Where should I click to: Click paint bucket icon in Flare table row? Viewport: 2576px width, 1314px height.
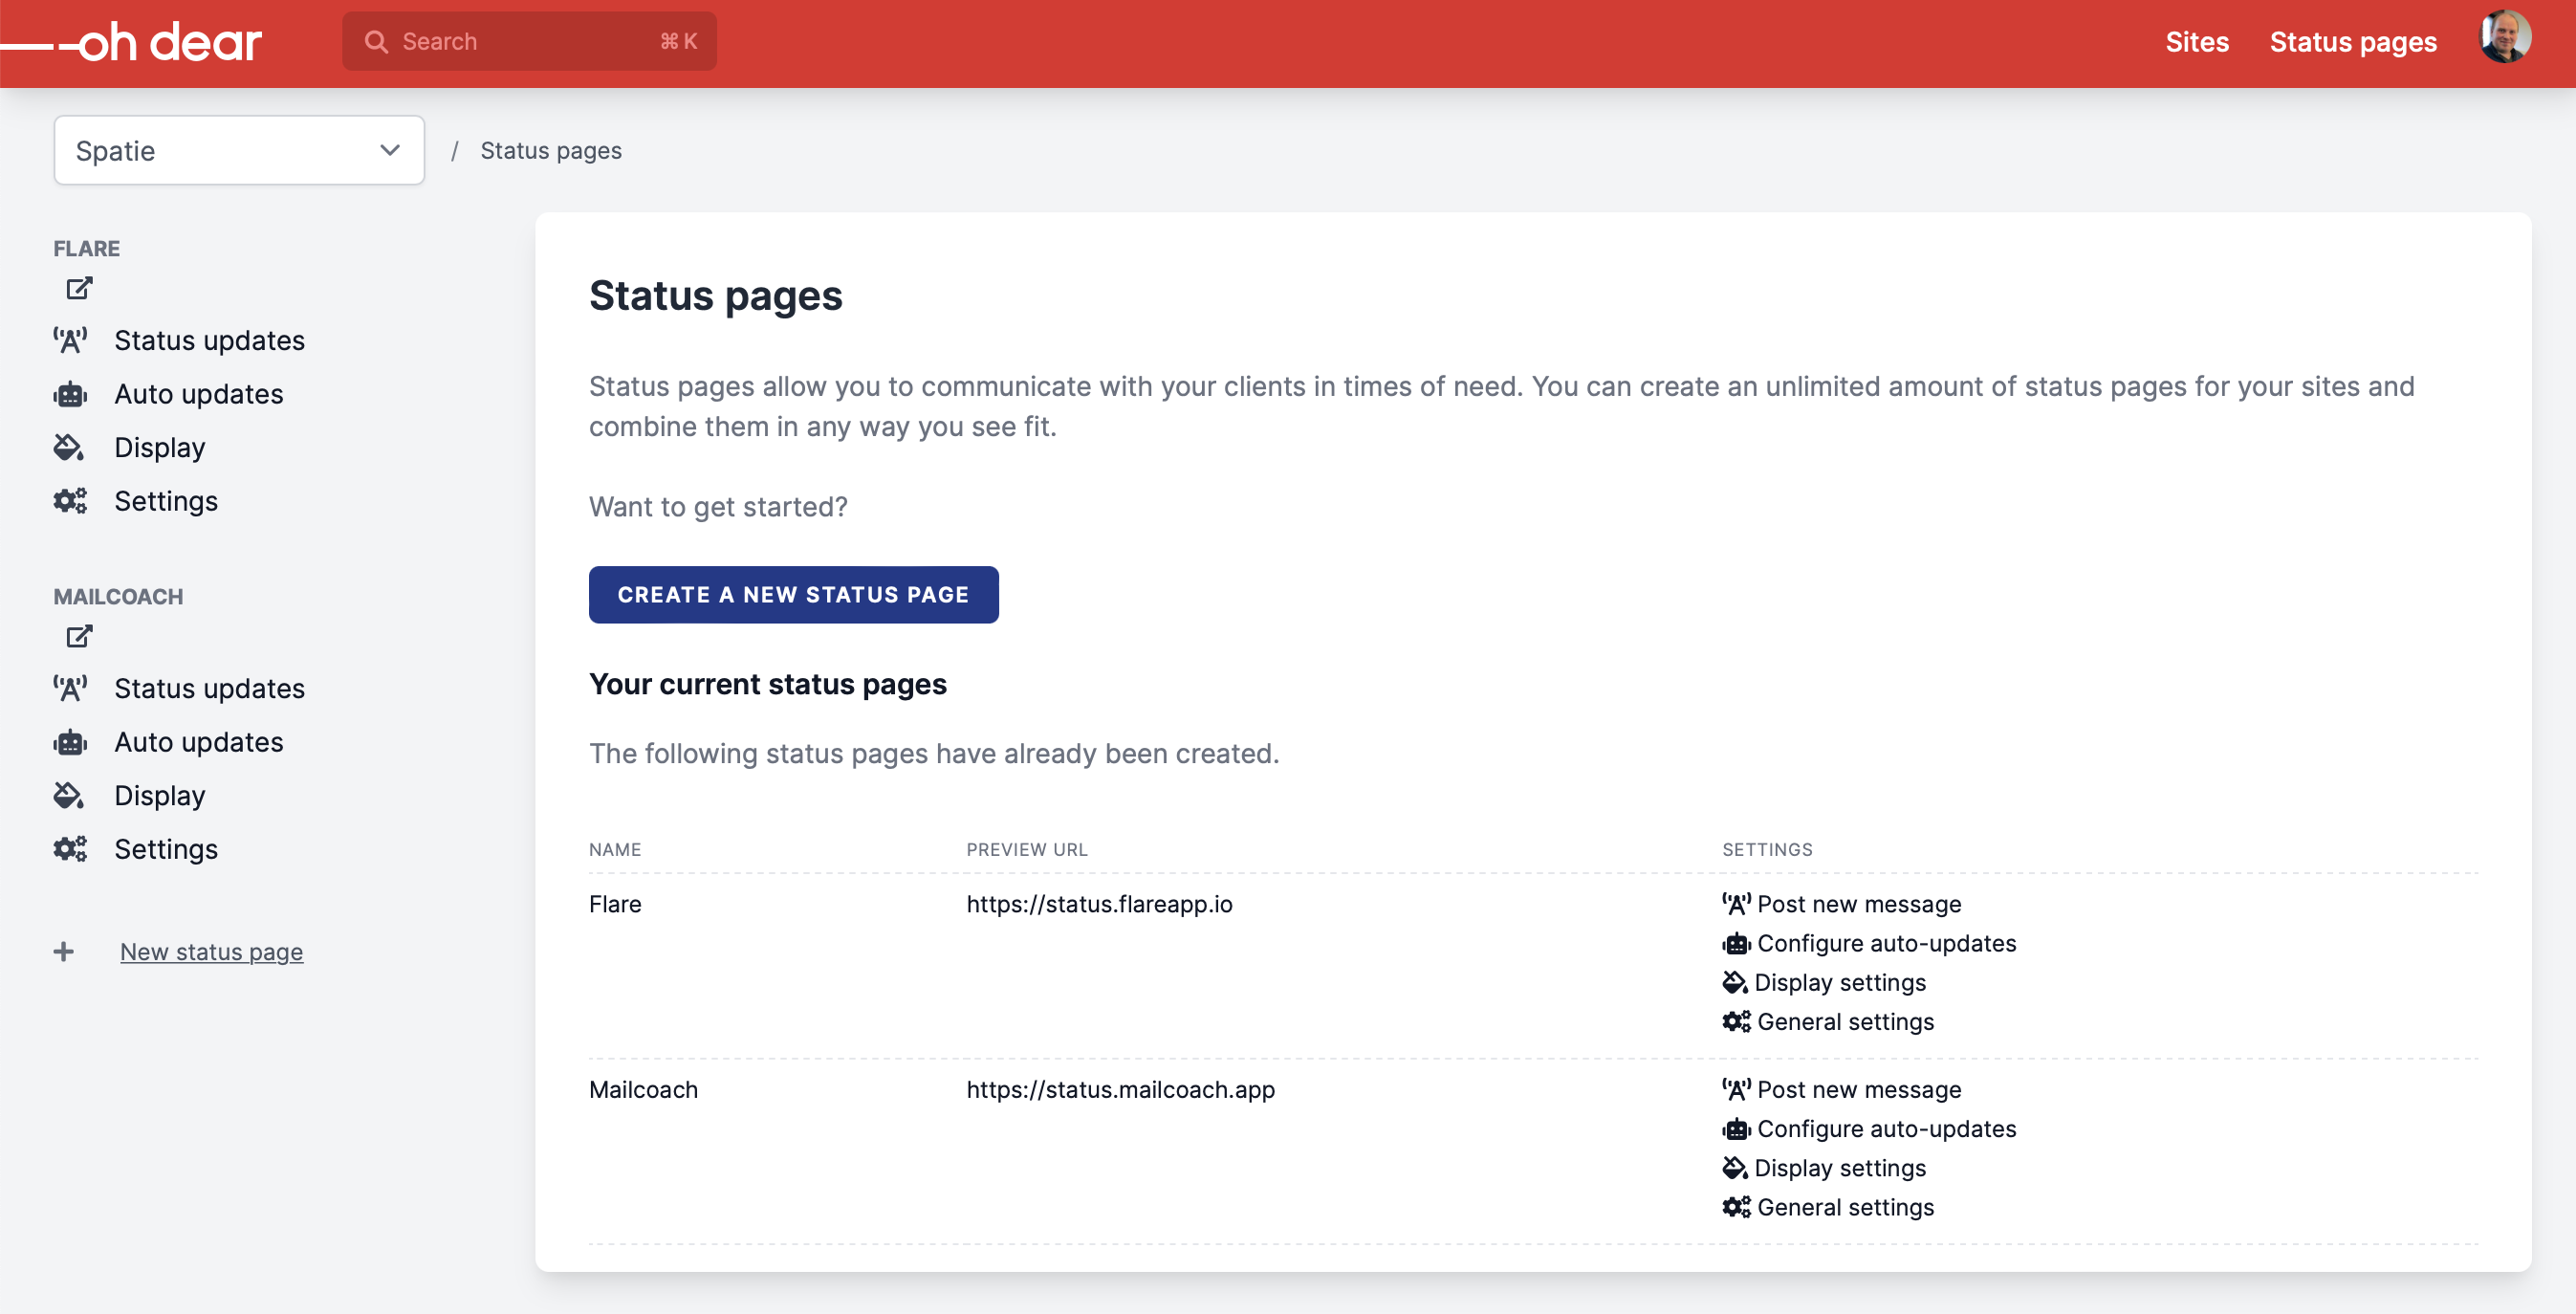point(1735,982)
